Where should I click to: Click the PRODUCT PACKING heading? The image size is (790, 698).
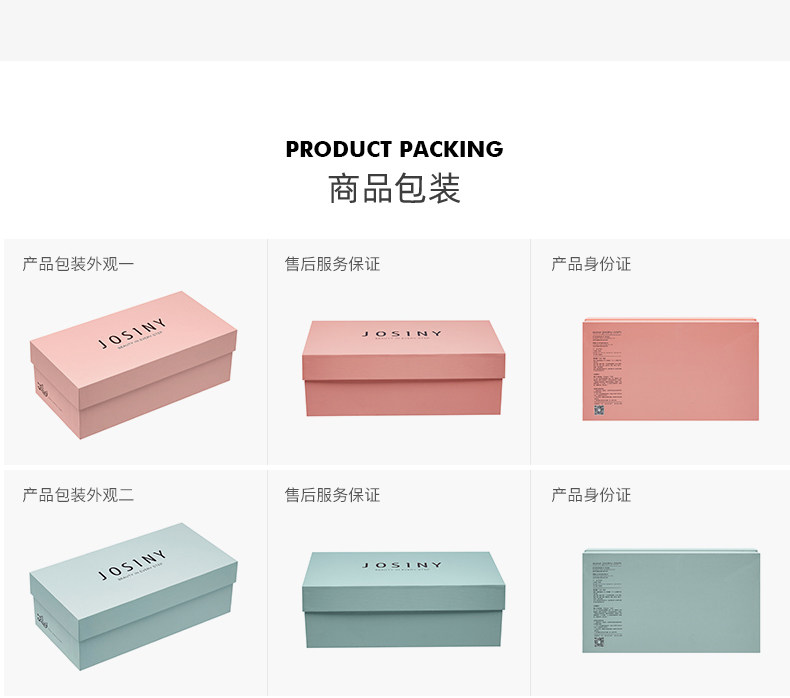click(x=394, y=149)
